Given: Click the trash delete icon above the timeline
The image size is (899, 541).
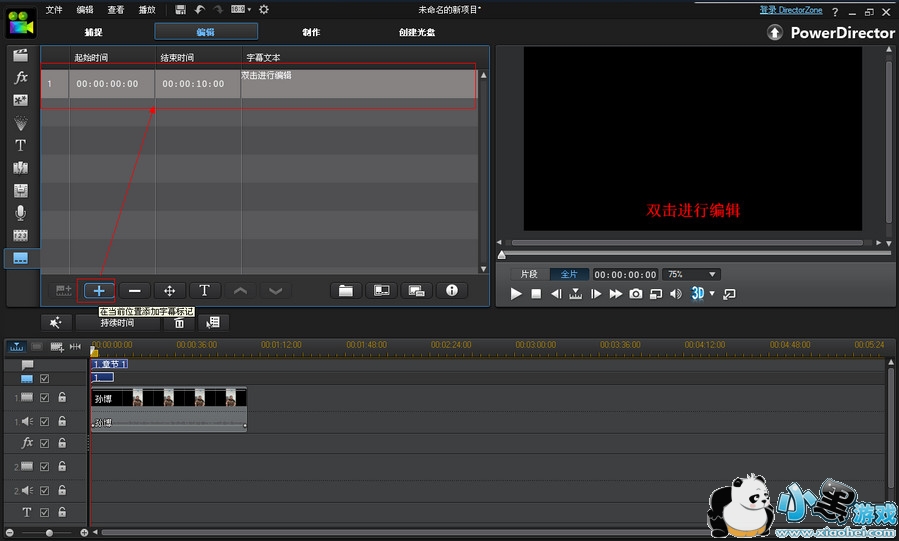Looking at the screenshot, I should 180,322.
